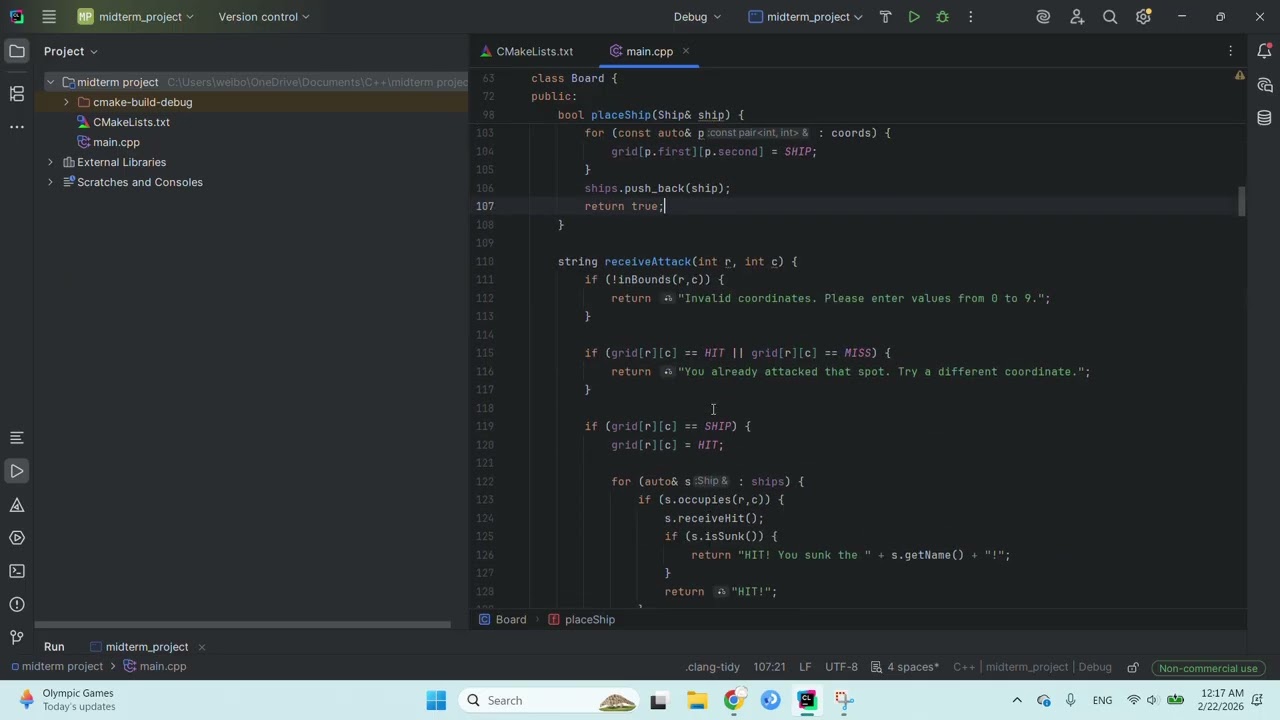Image resolution: width=1280 pixels, height=720 pixels.
Task: Open Code With Me add-user icon
Action: click(1077, 17)
